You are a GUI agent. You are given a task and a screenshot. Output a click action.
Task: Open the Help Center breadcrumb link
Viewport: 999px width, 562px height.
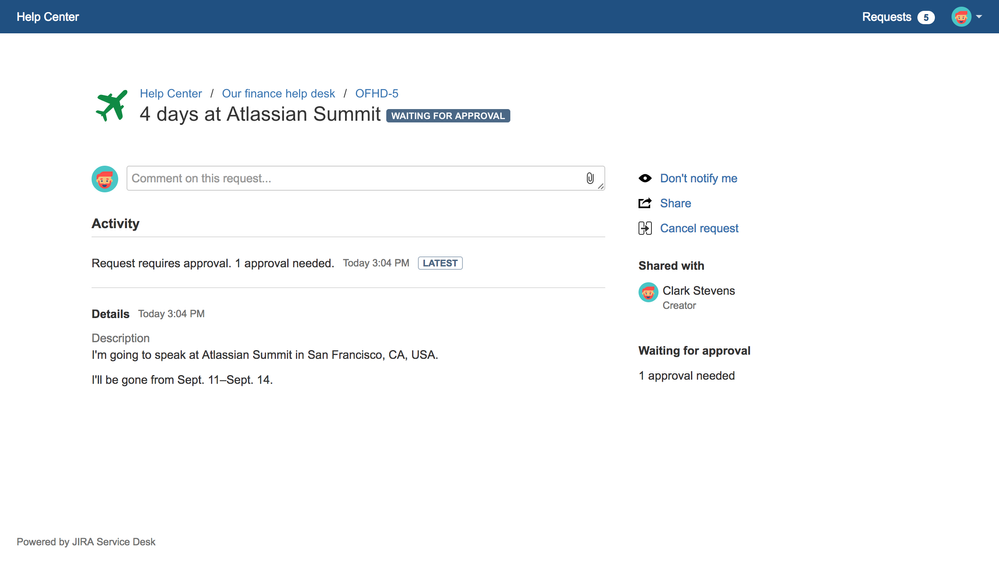pyautogui.click(x=171, y=94)
